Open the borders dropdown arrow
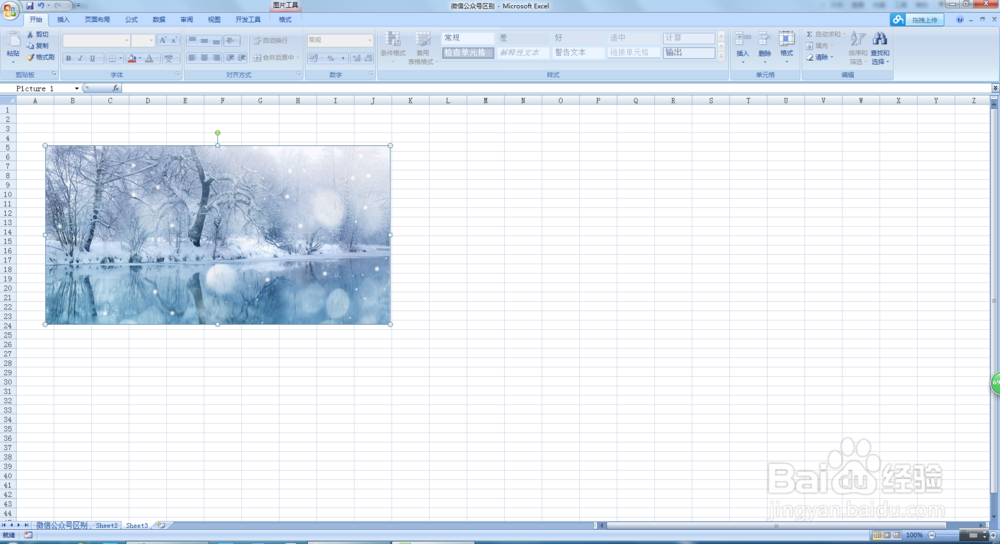The image size is (1000, 544). (x=121, y=58)
